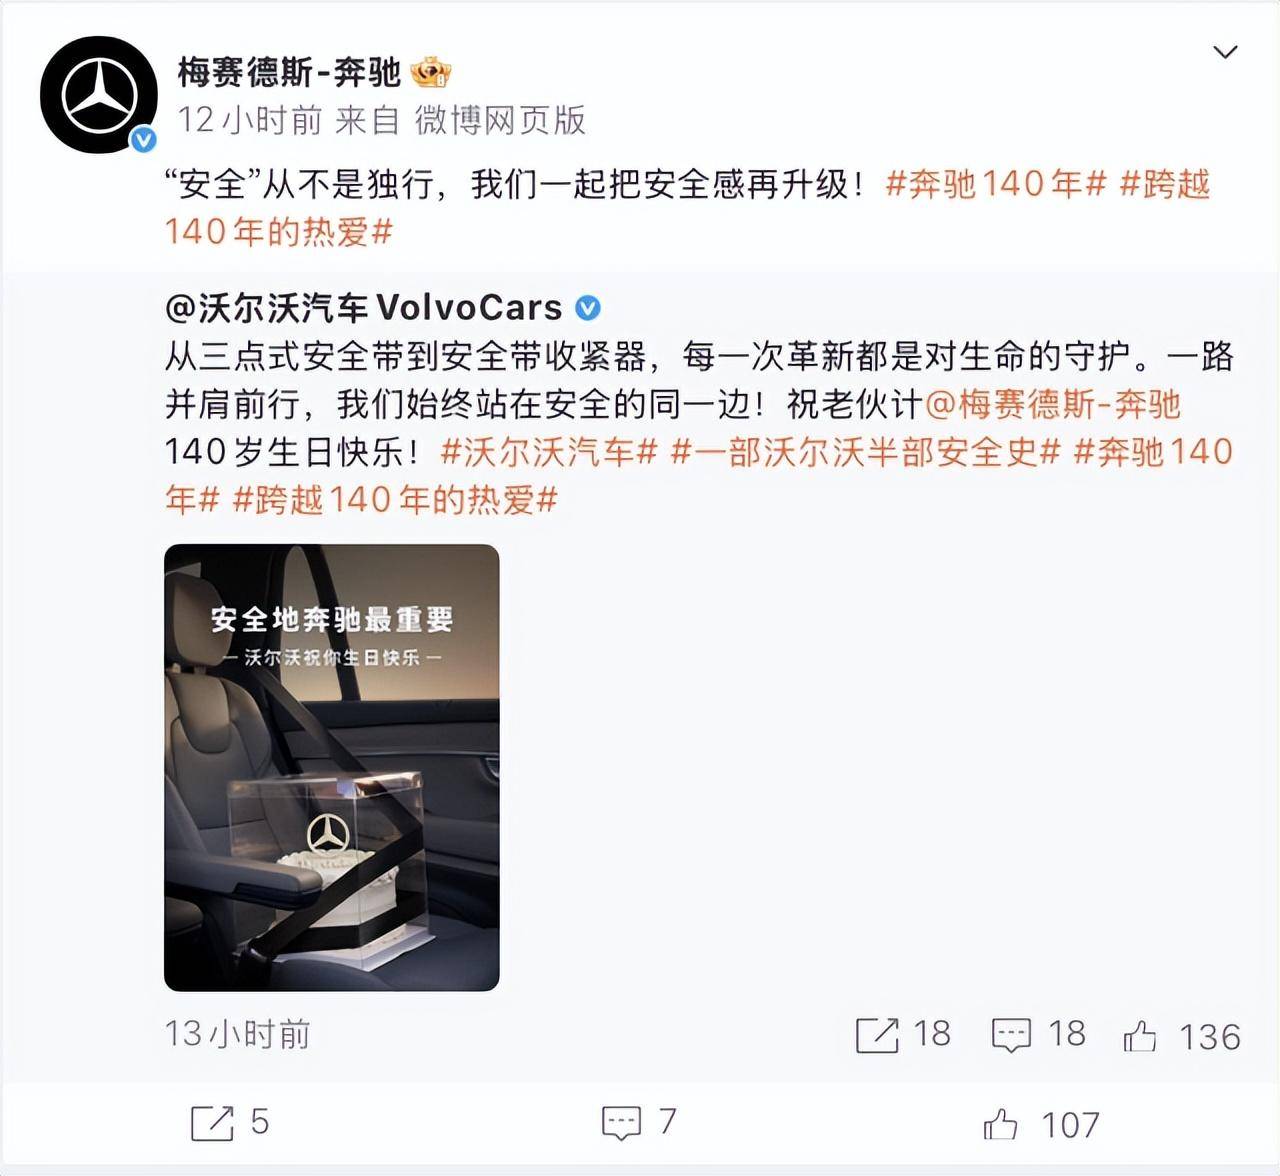Repost the quoted Volvo post (18)
1280x1176 pixels.
click(903, 1034)
